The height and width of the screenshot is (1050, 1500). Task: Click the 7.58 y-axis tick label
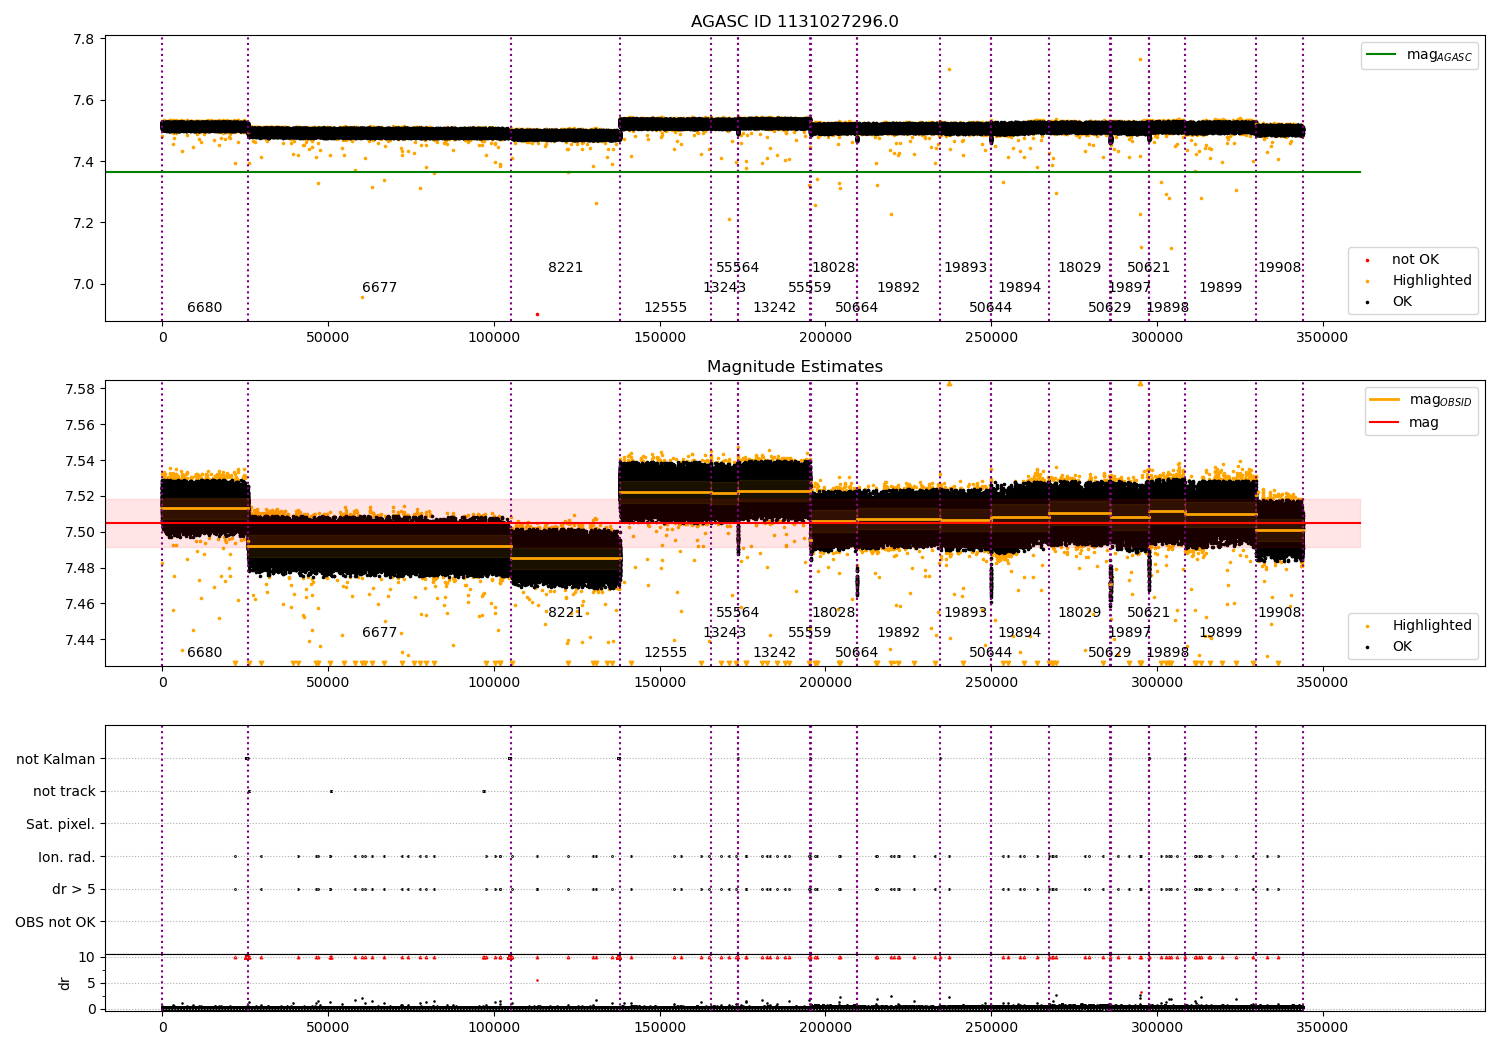[80, 389]
